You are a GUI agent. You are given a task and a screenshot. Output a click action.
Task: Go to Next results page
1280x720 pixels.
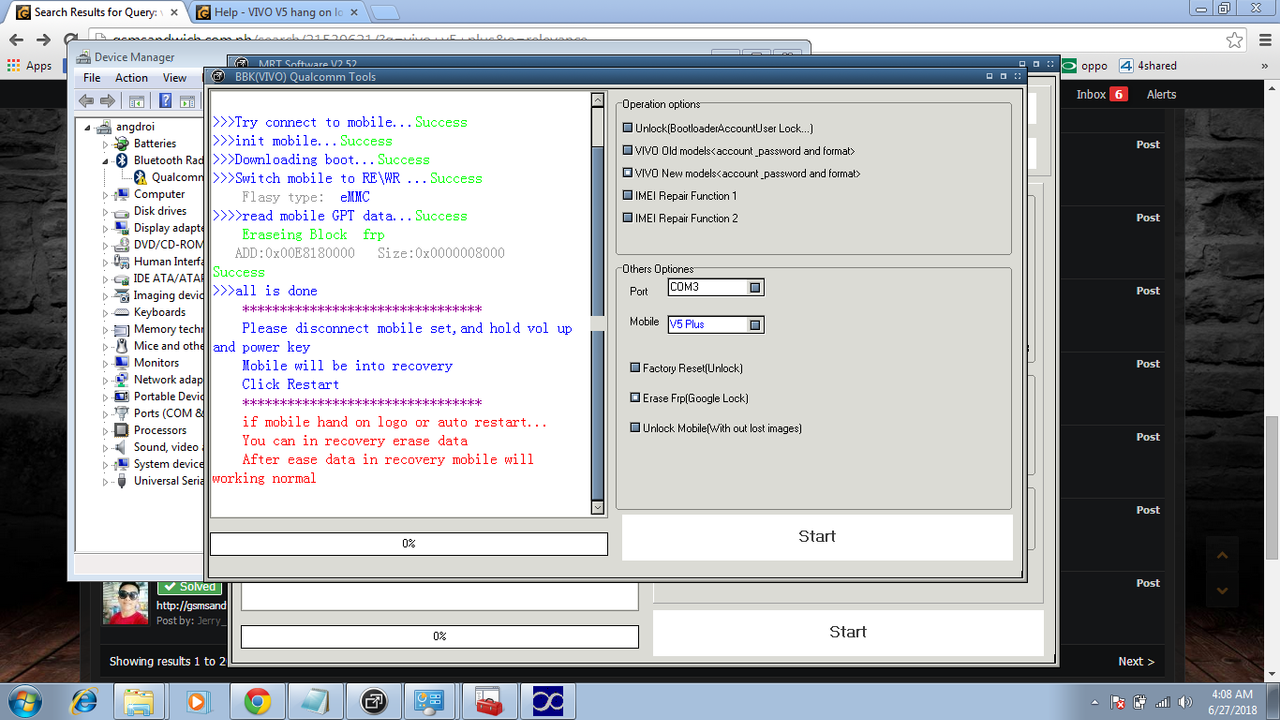[1136, 661]
